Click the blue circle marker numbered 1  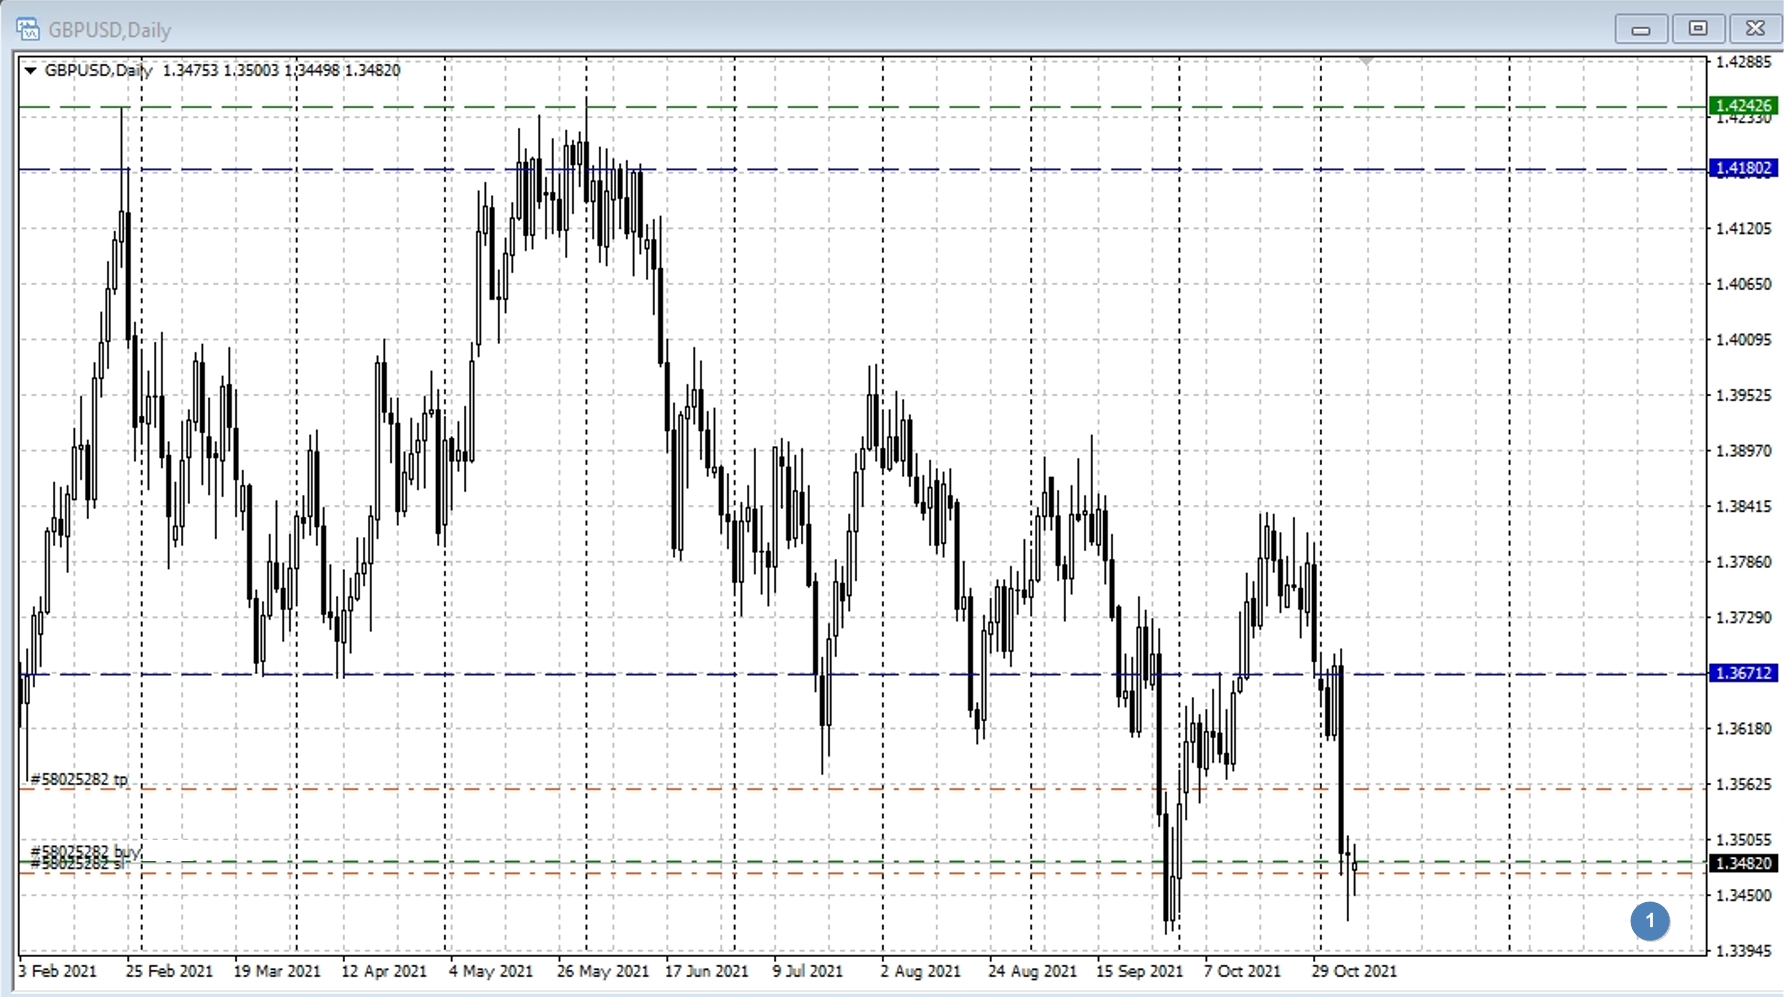coord(1649,921)
